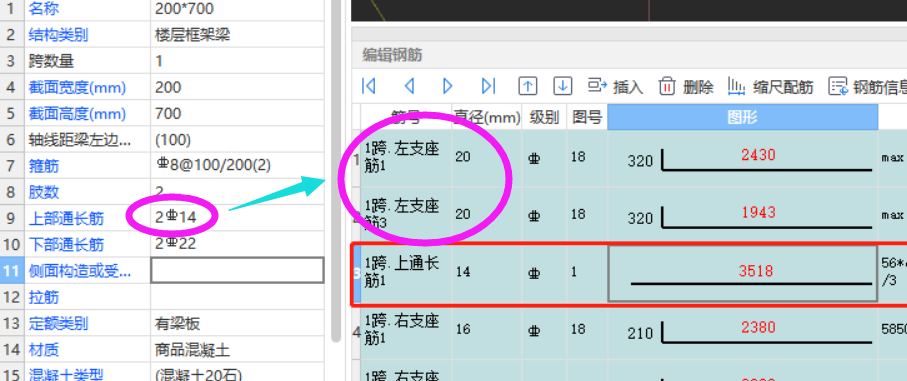The height and width of the screenshot is (381, 907).
Task: Jump to the last rebar record
Action: click(489, 86)
